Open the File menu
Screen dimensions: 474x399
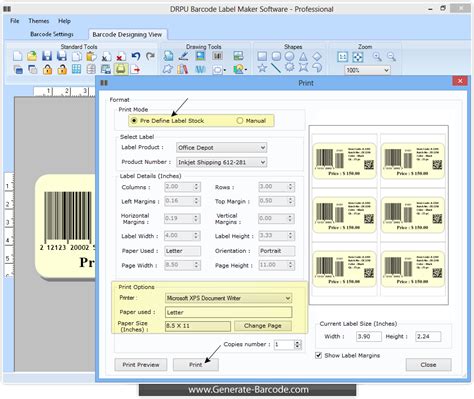click(x=15, y=21)
